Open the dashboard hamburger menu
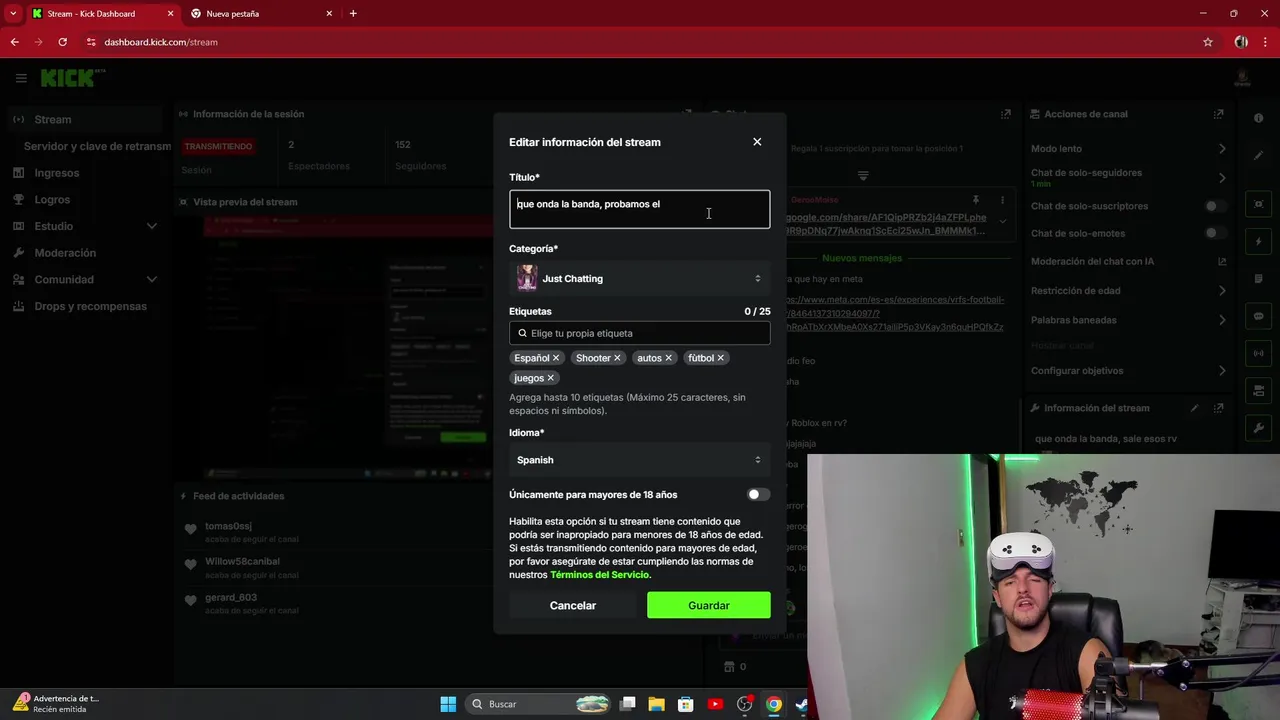Image resolution: width=1280 pixels, height=720 pixels. coord(21,78)
